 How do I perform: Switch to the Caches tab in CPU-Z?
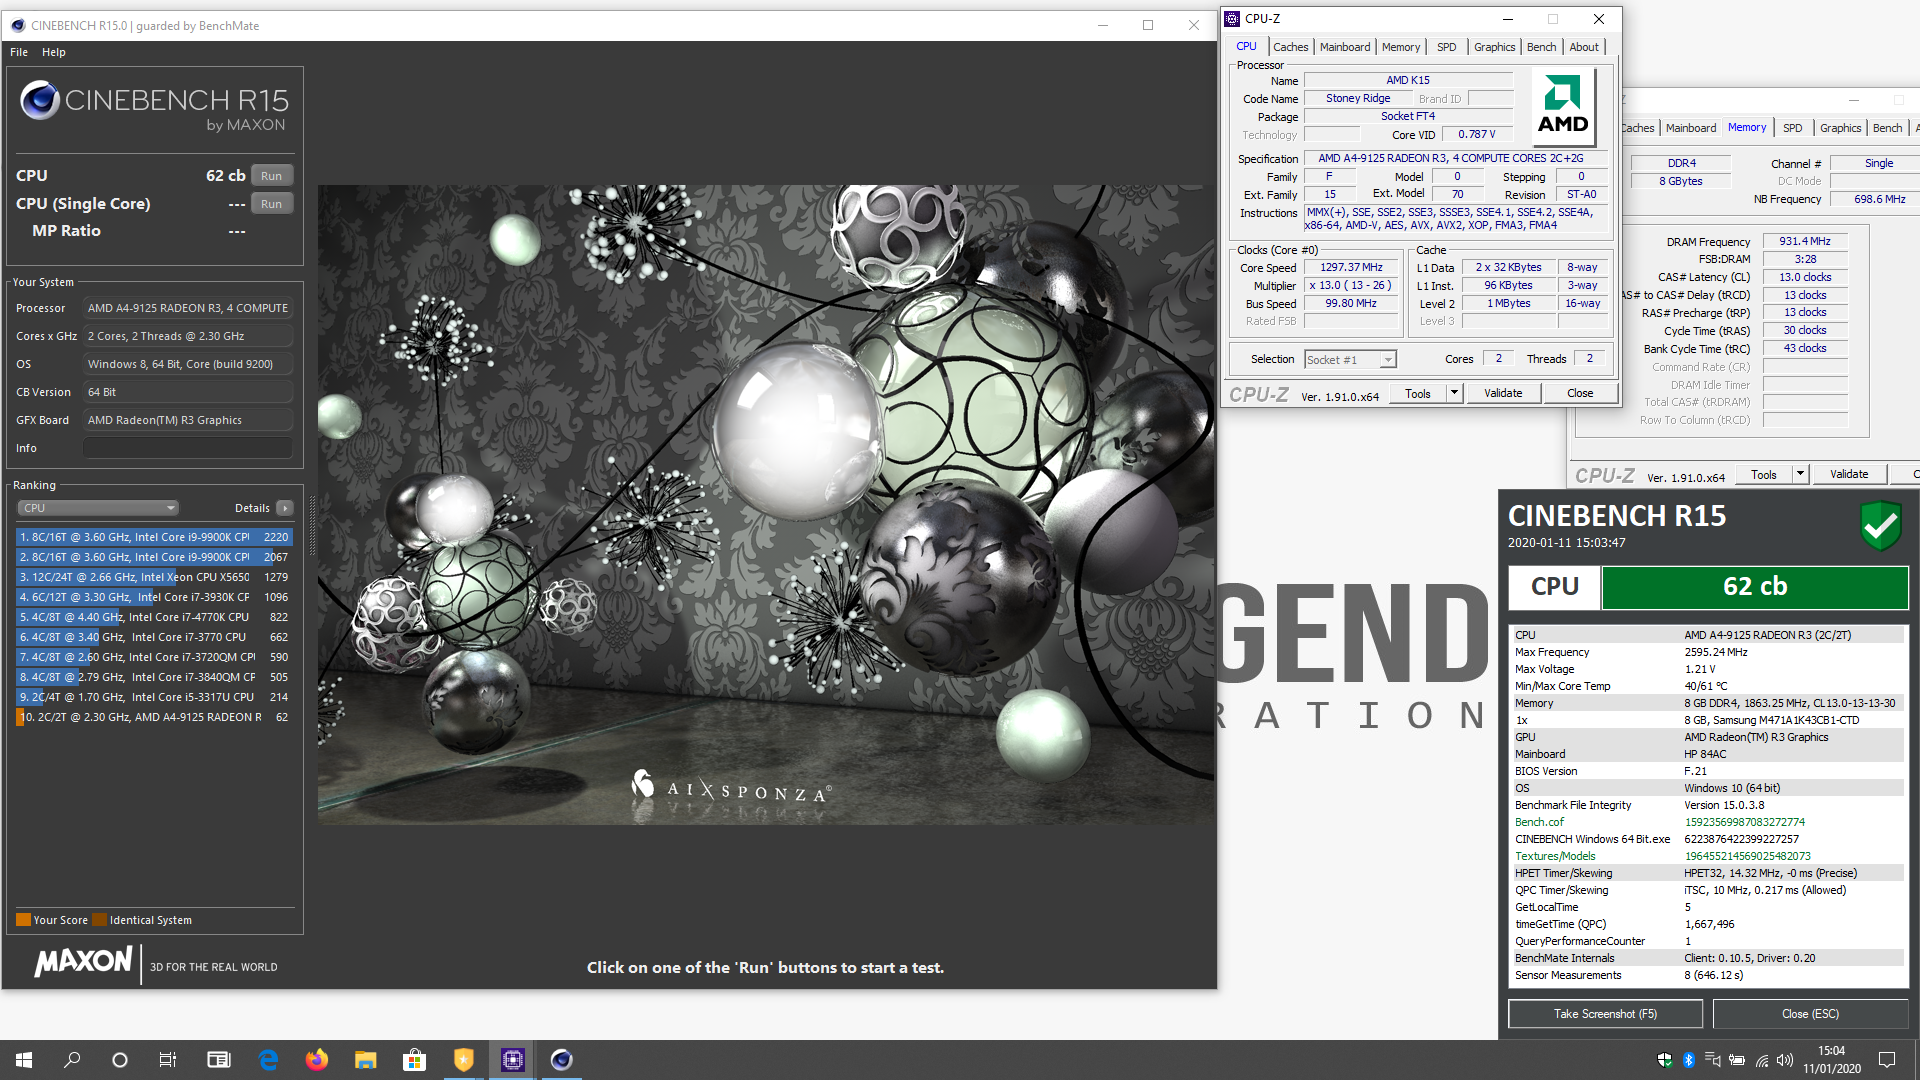tap(1291, 47)
